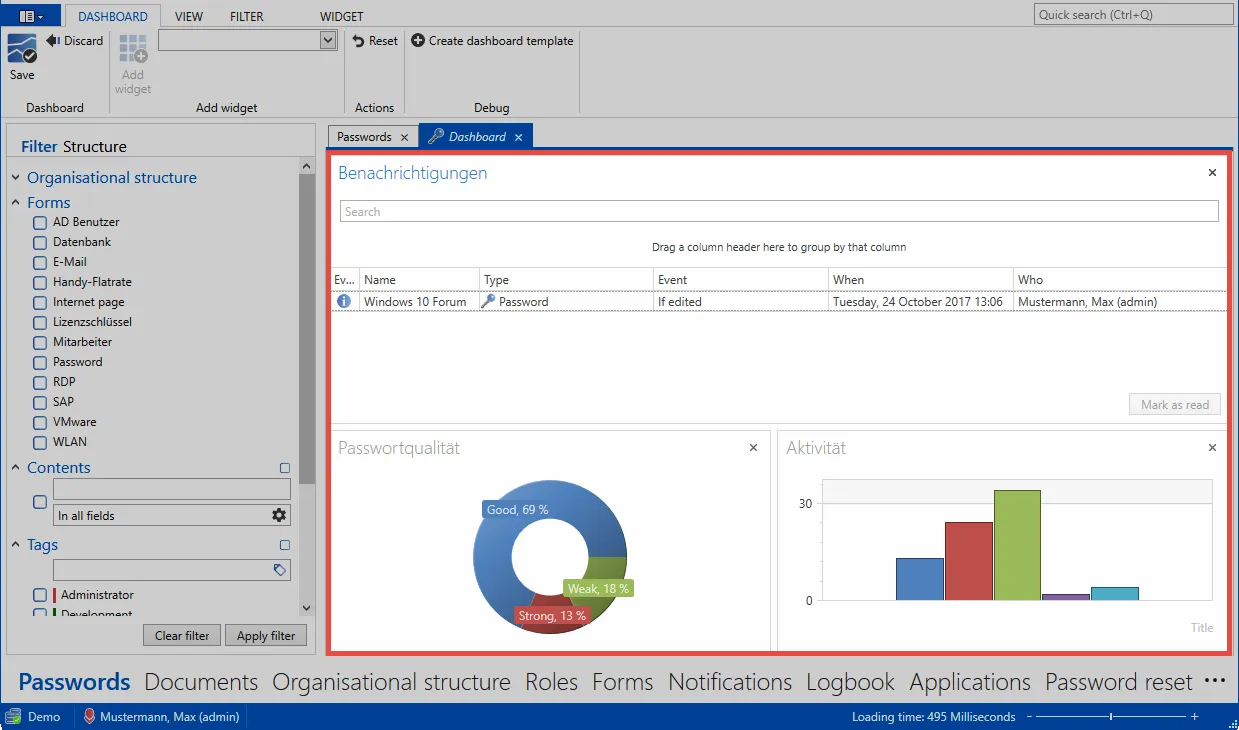
Task: Click the Discard icon in the ribbon
Action: coord(54,41)
